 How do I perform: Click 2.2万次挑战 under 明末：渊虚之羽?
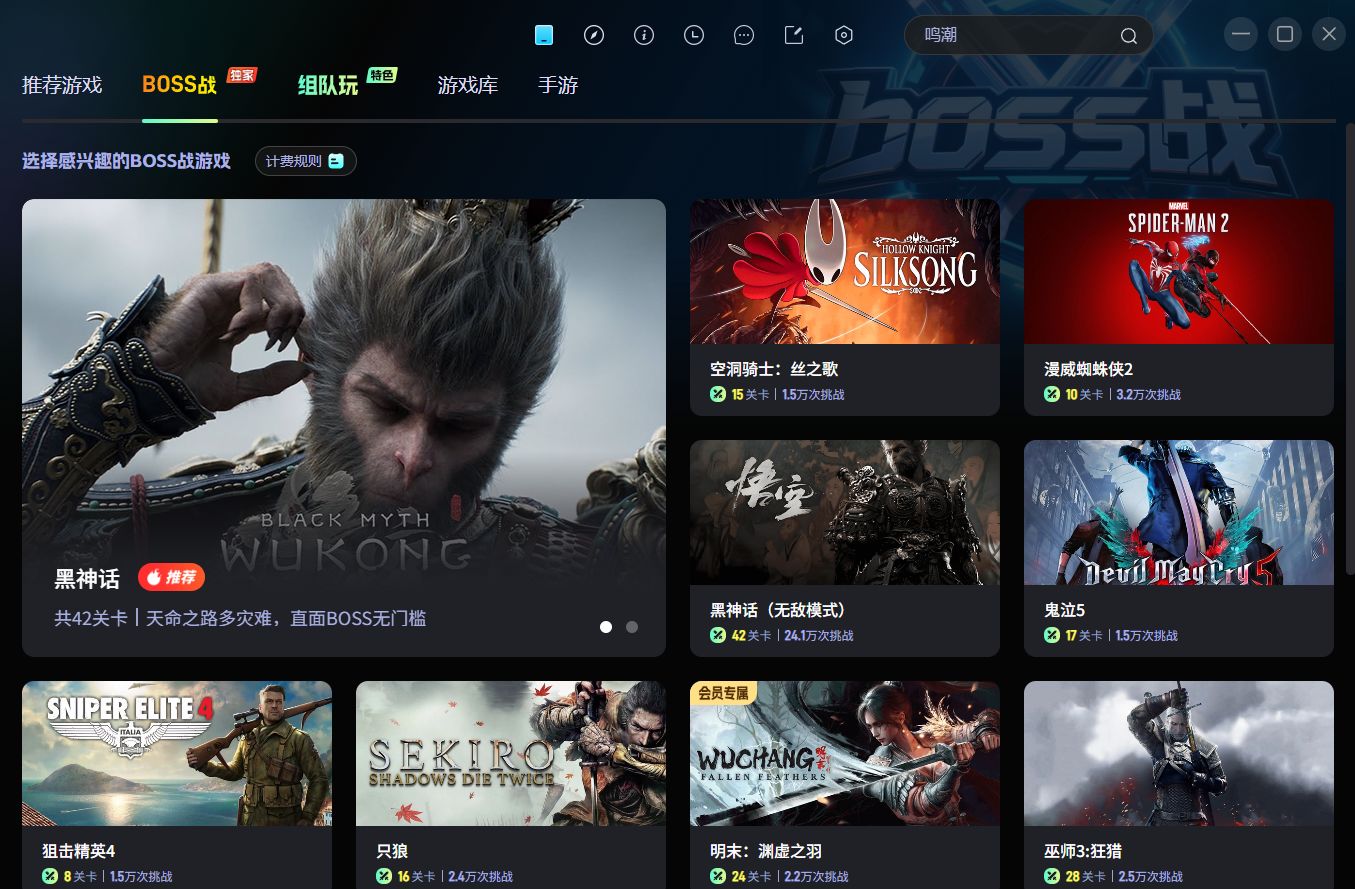pos(815,876)
